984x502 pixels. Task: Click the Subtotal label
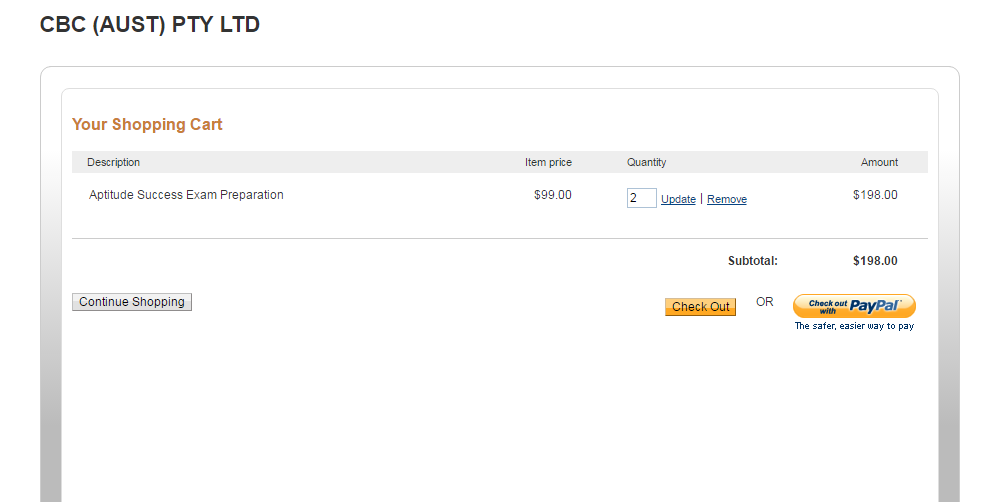pos(752,261)
